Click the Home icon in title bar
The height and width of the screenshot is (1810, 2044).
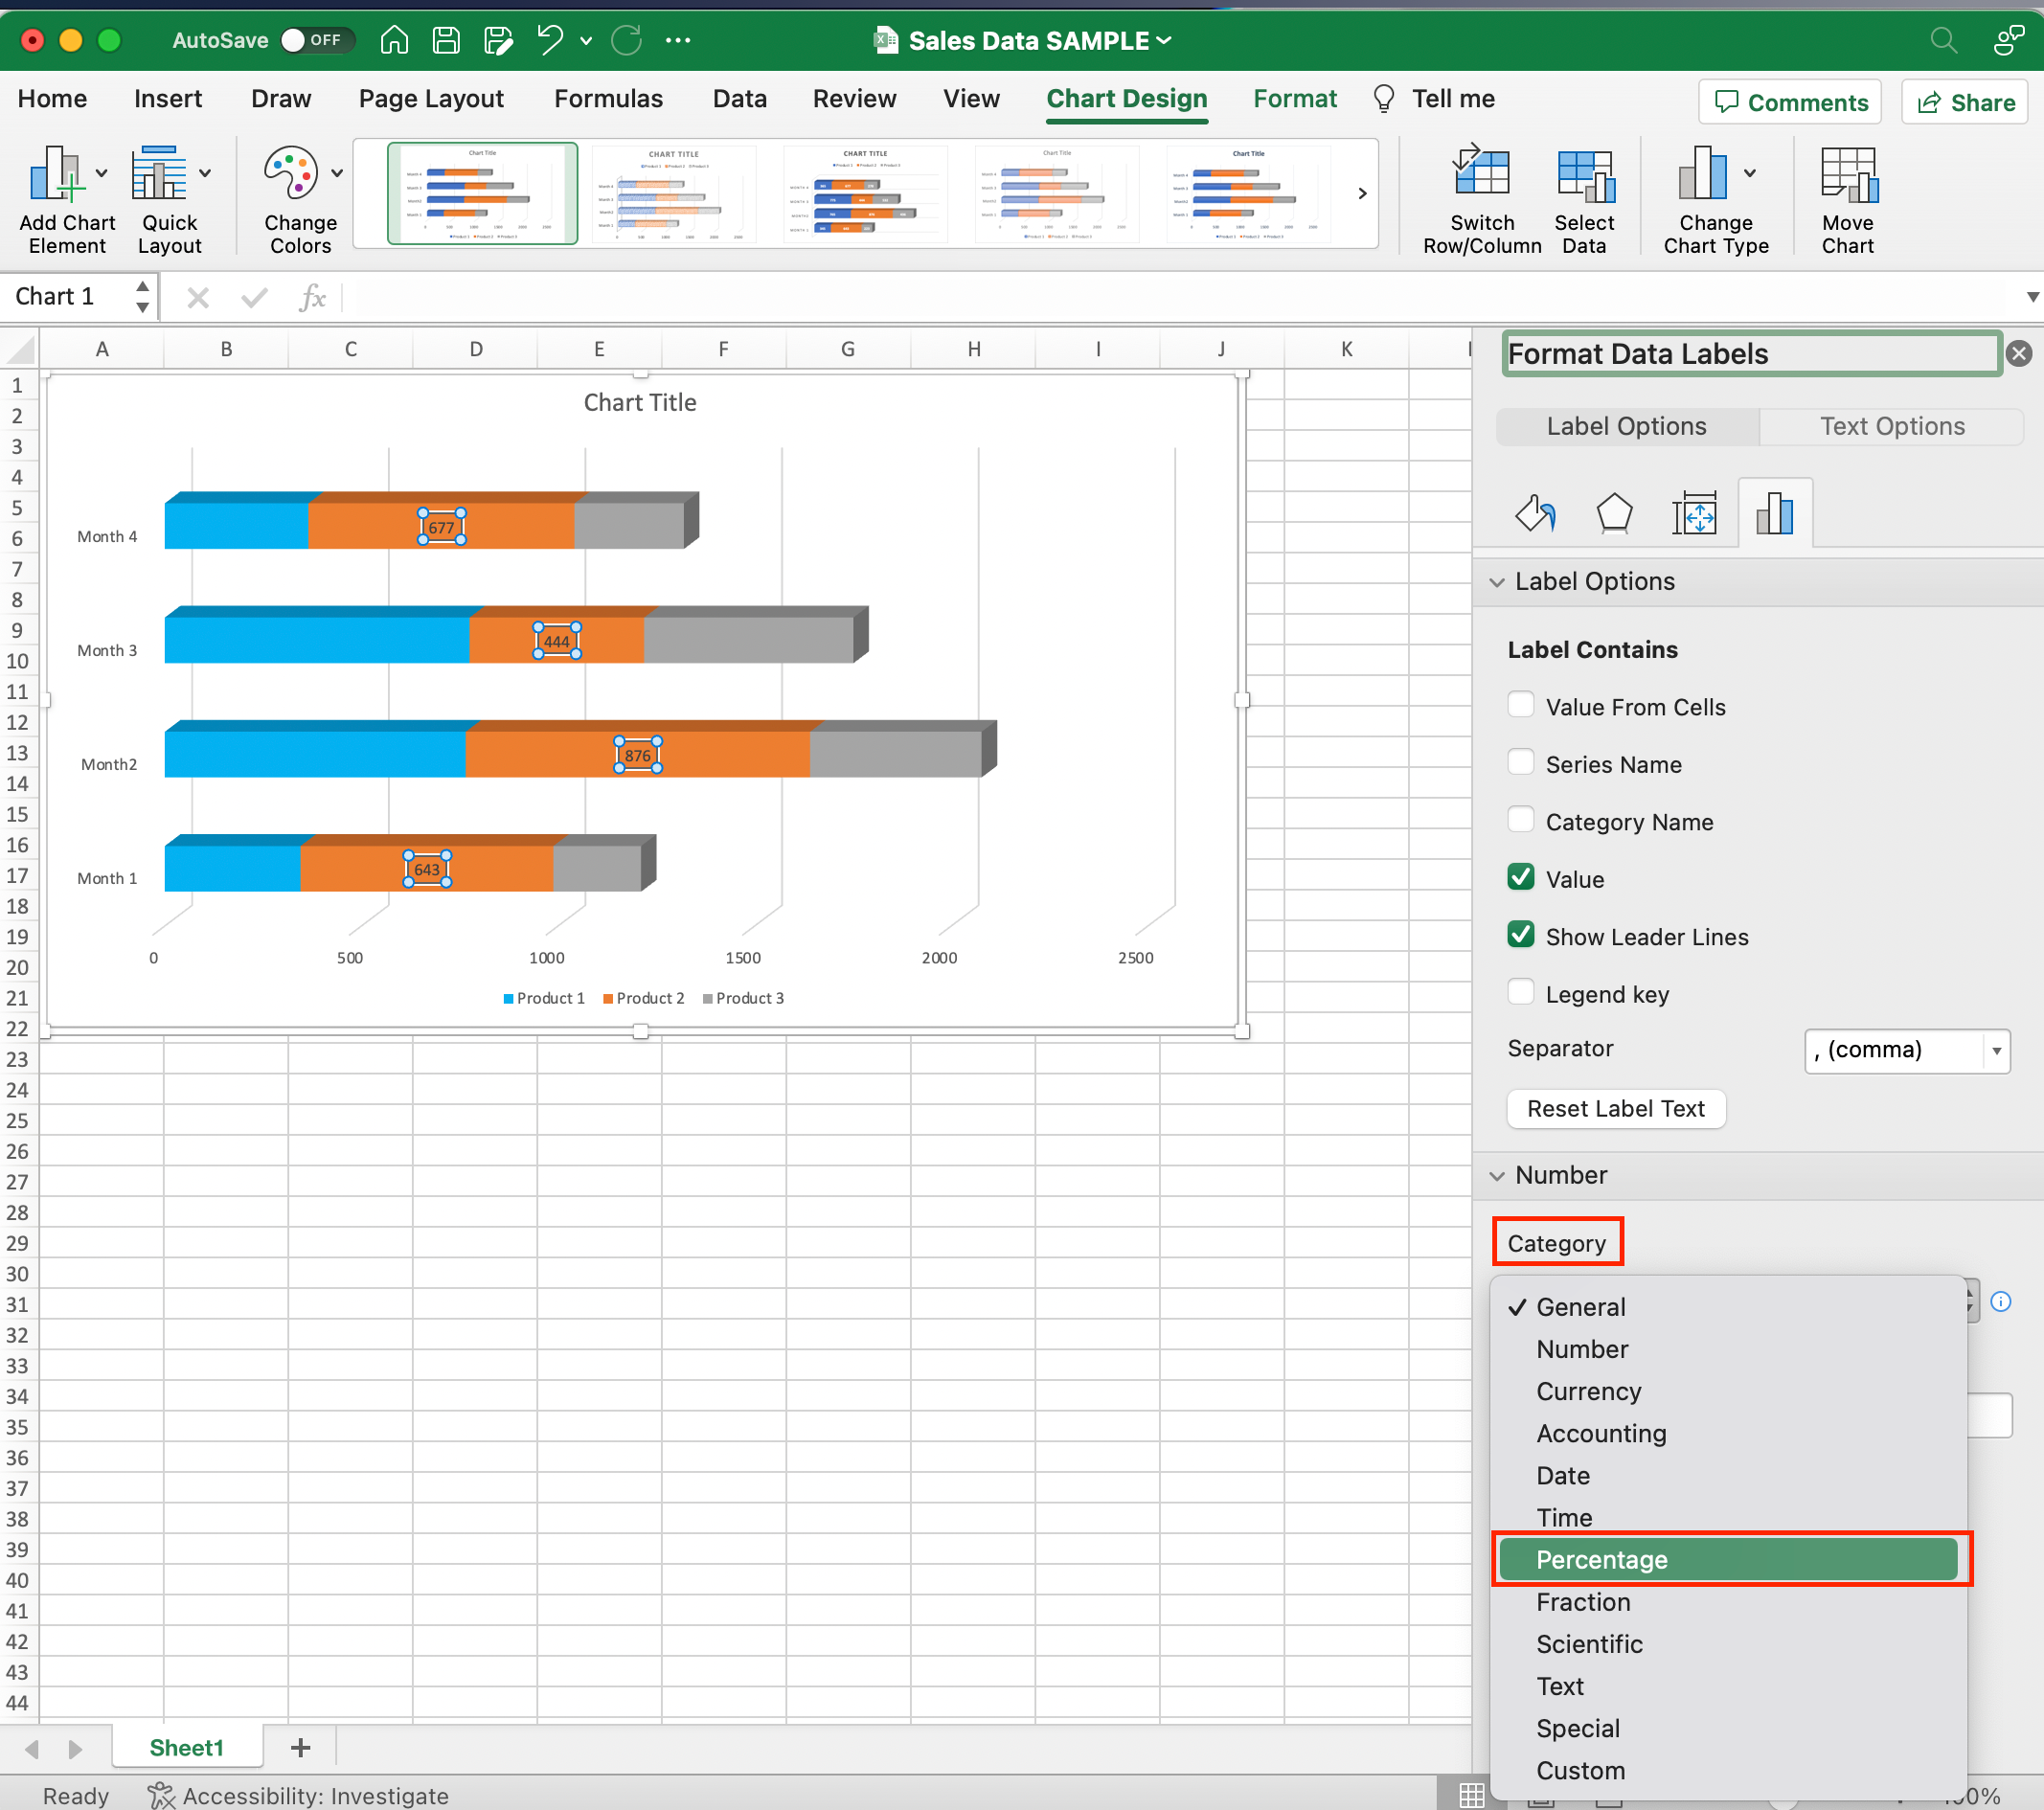pos(394,40)
